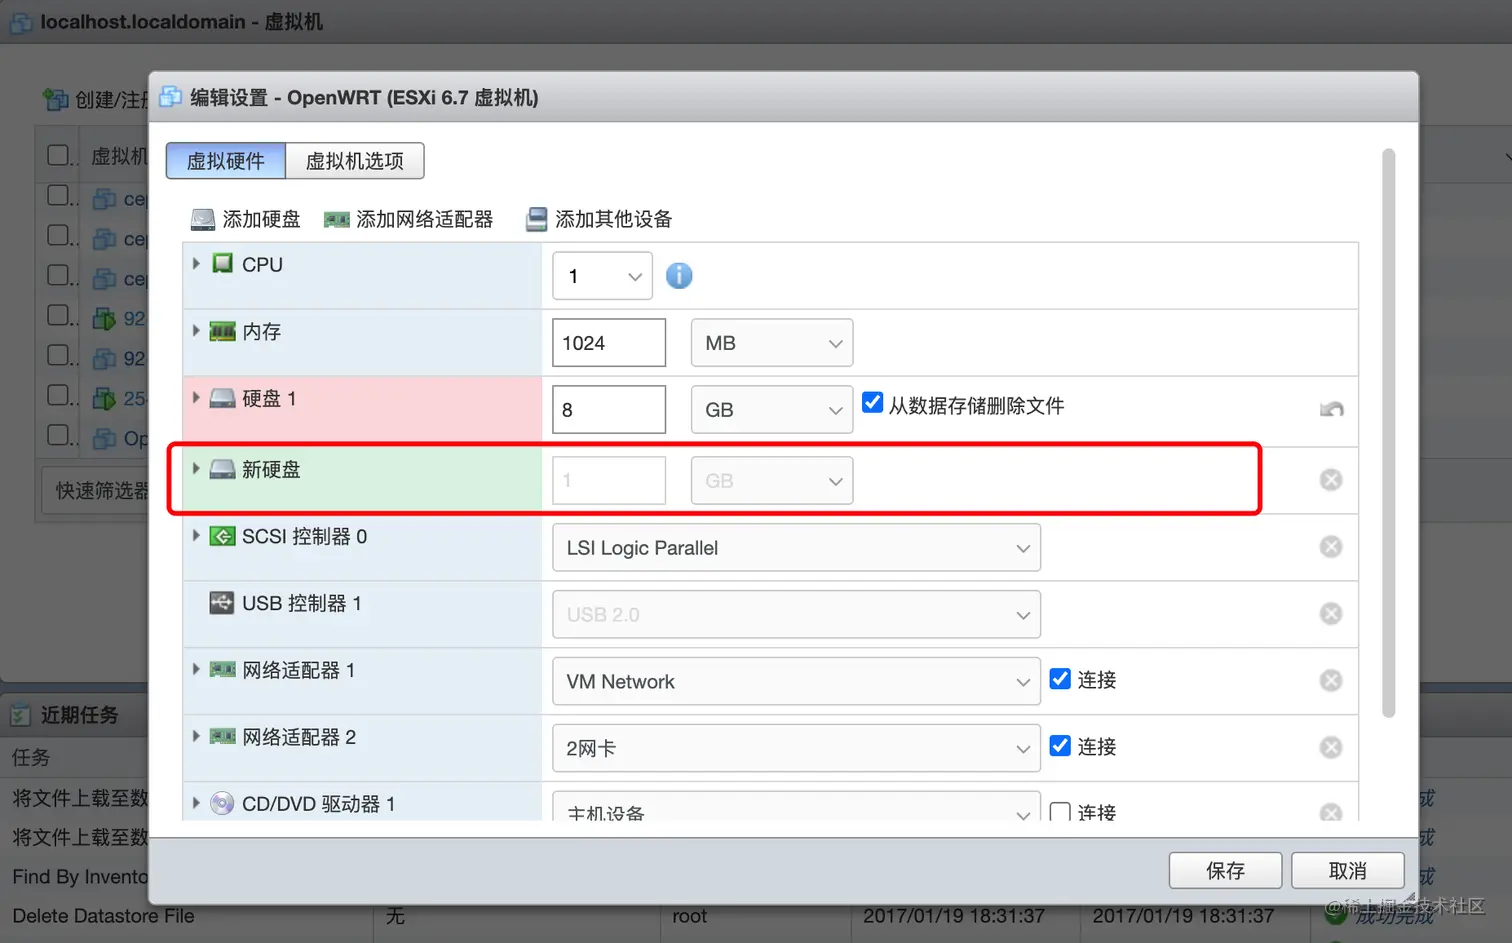Viewport: 1512px width, 943px height.
Task: Click the memory size field 1024
Action: pos(609,343)
